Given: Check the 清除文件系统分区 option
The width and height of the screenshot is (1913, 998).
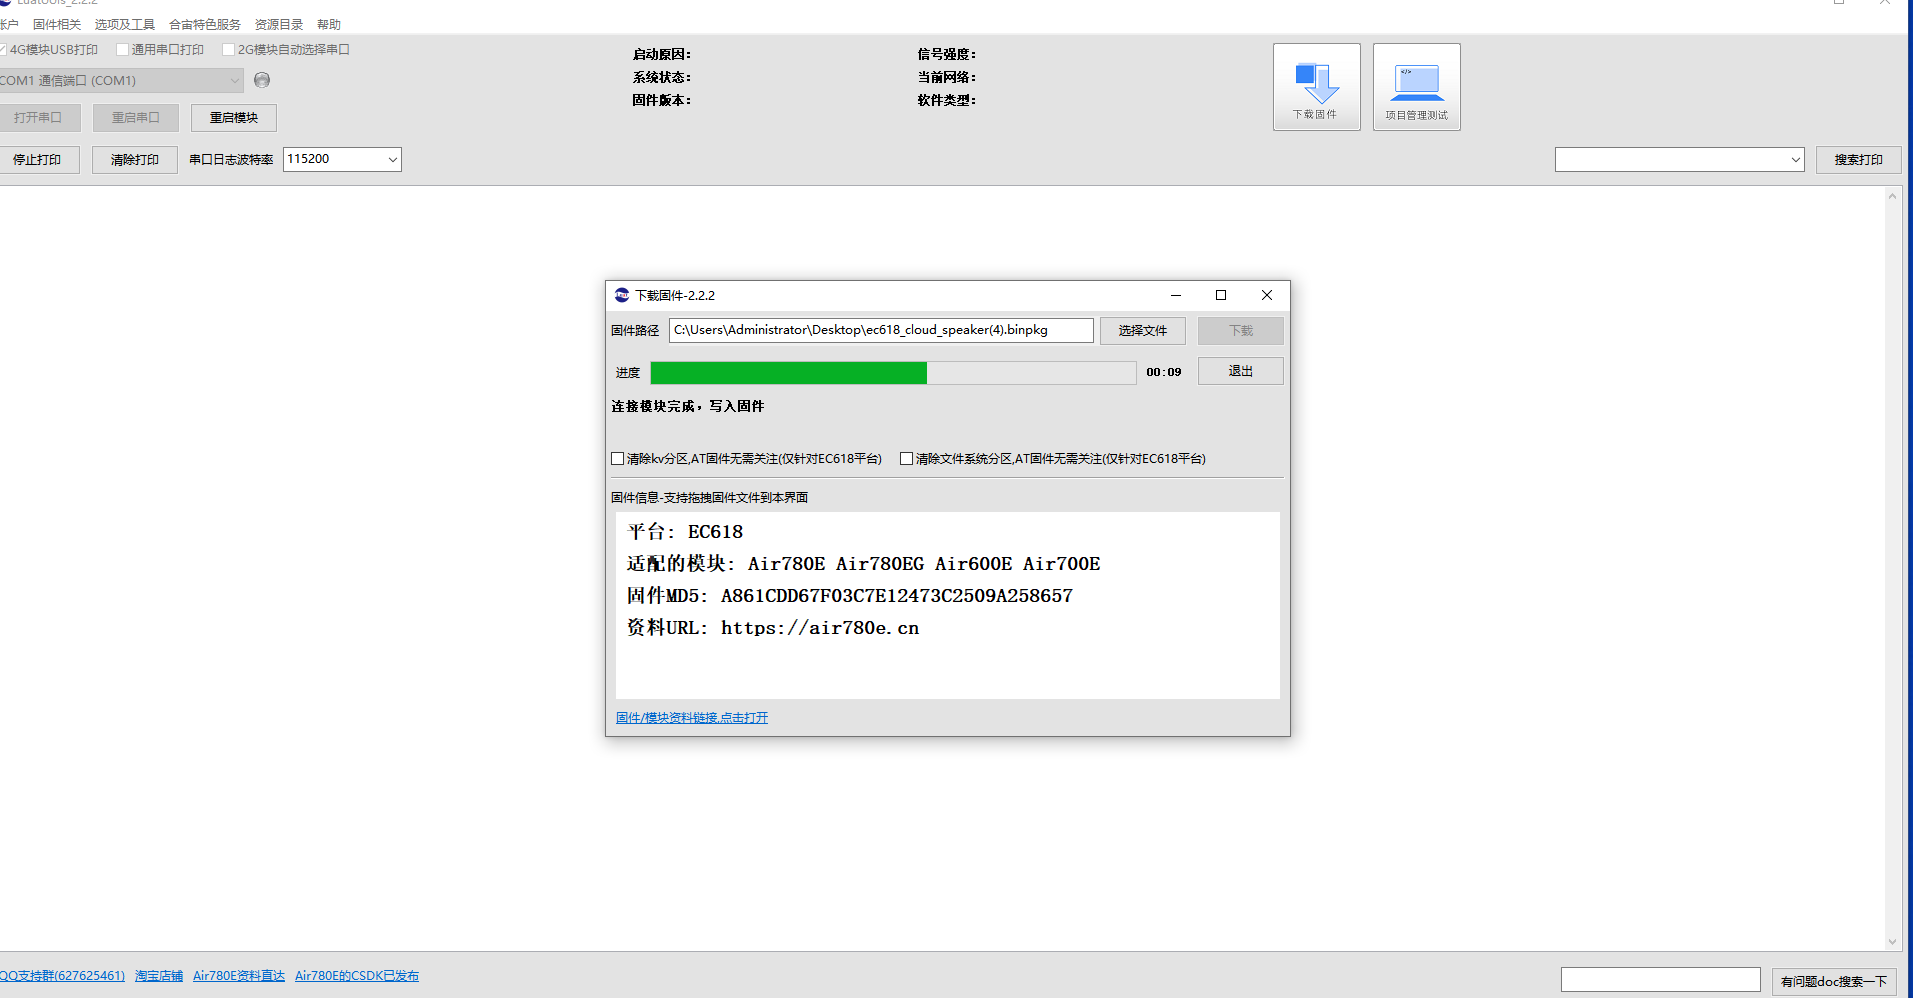Looking at the screenshot, I should (907, 459).
